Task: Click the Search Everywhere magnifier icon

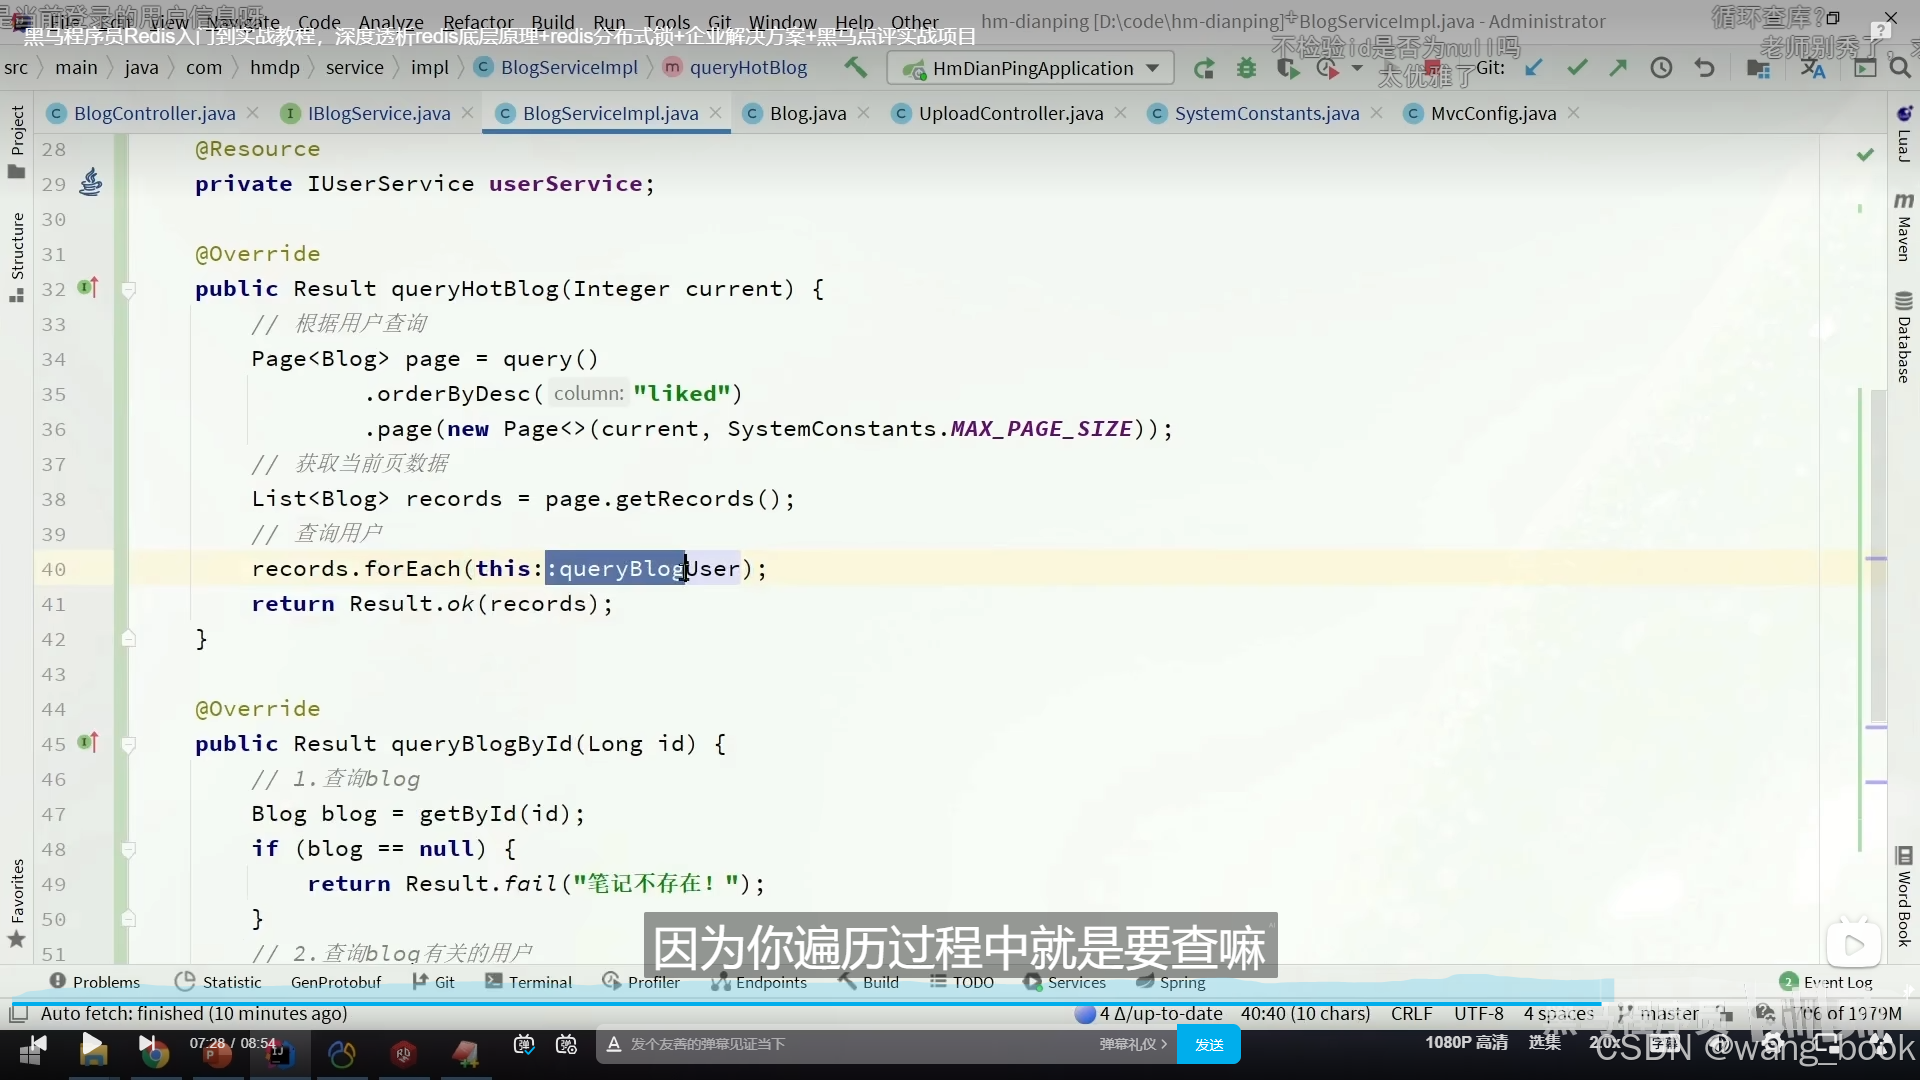Action: [1899, 67]
